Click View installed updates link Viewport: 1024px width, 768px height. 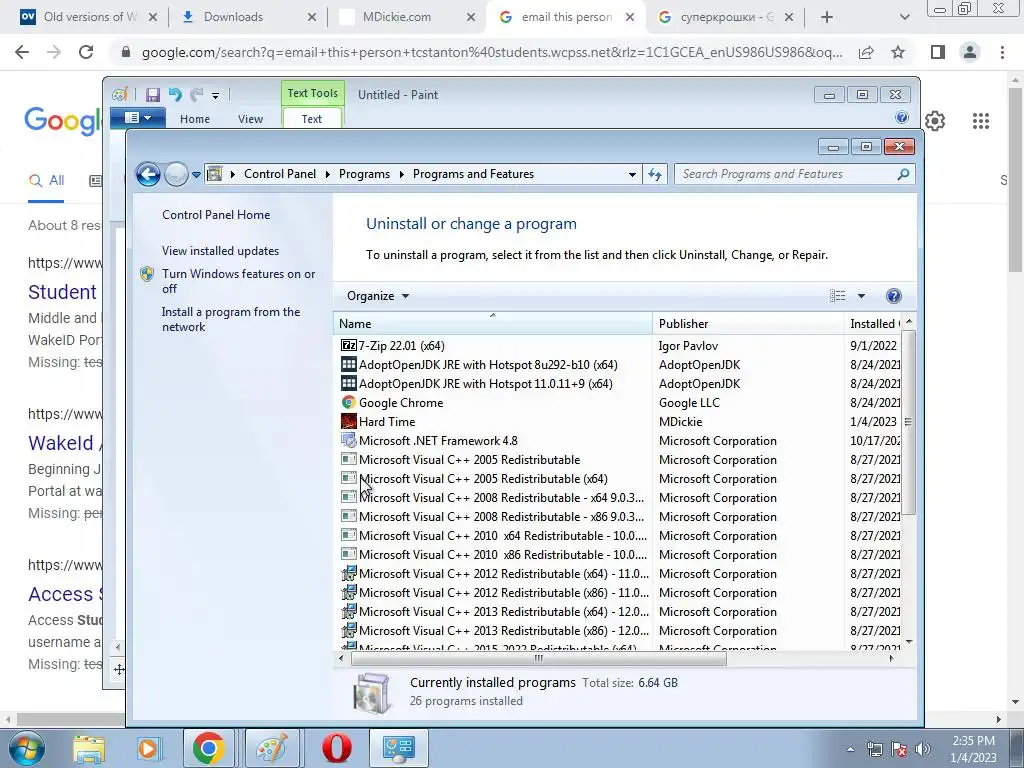coord(220,251)
